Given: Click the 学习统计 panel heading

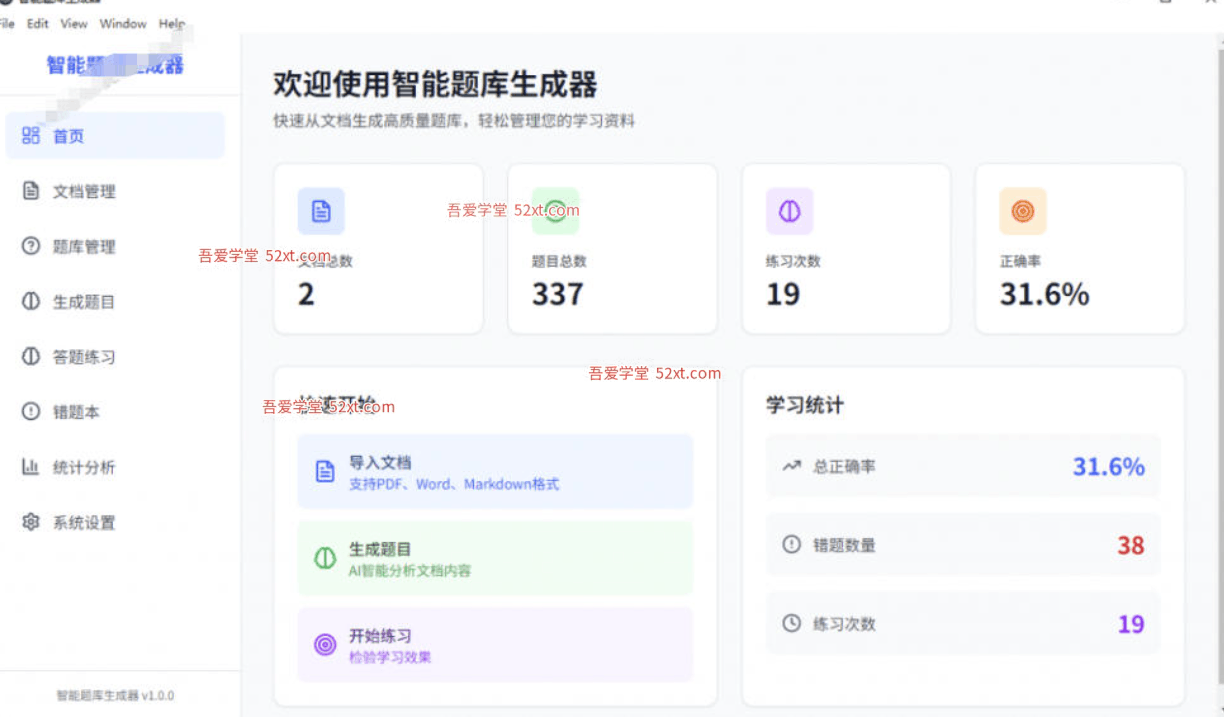Looking at the screenshot, I should click(x=805, y=405).
